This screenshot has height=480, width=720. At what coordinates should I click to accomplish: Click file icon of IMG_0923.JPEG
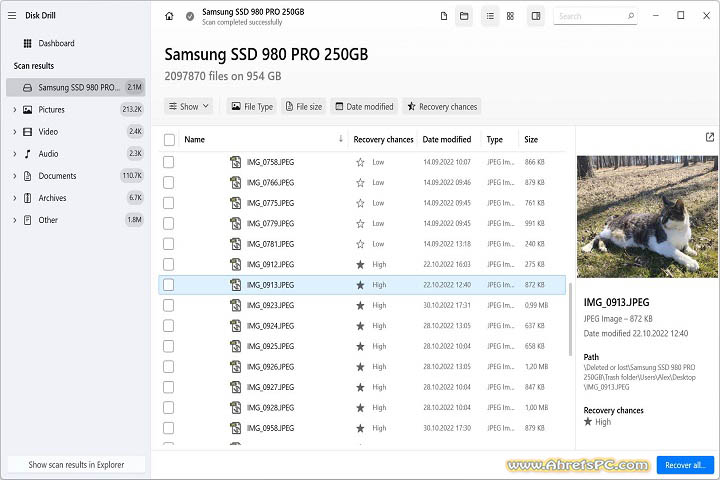click(x=236, y=305)
